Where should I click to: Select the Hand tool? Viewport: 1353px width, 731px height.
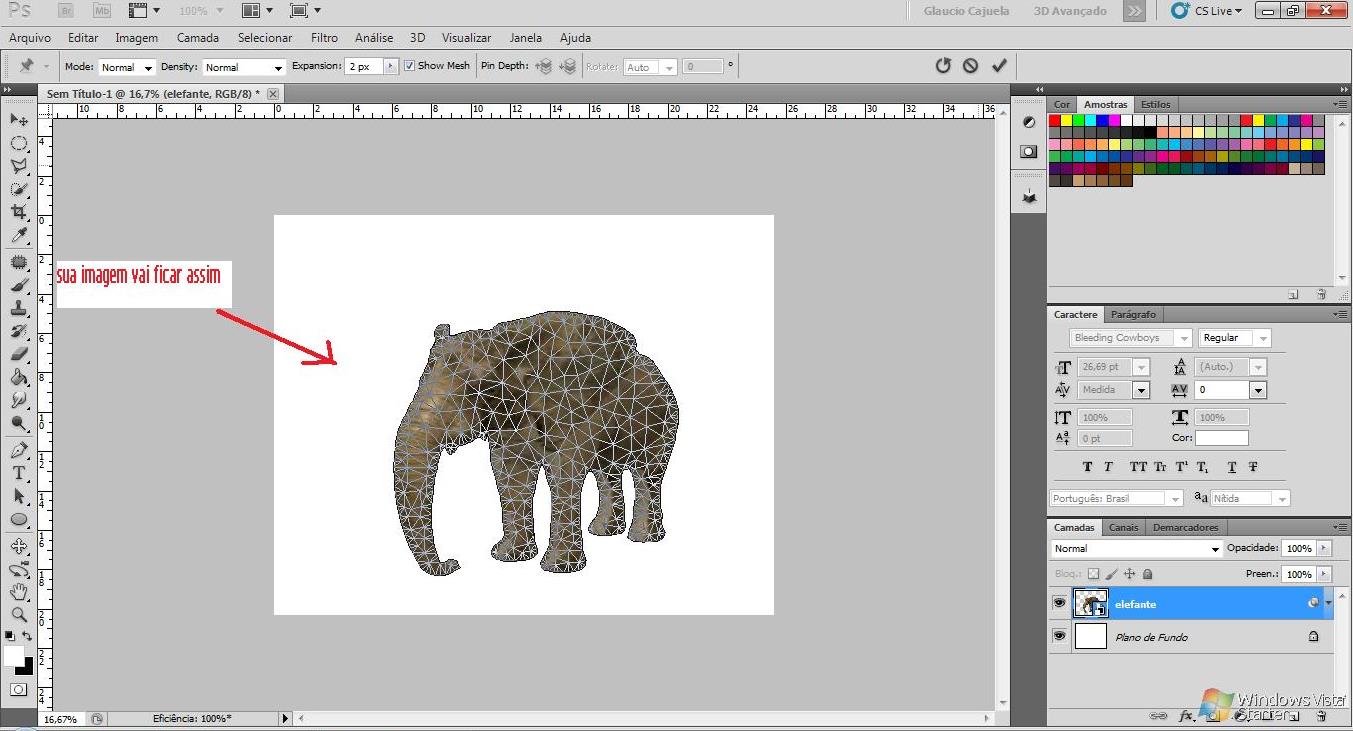click(x=19, y=592)
